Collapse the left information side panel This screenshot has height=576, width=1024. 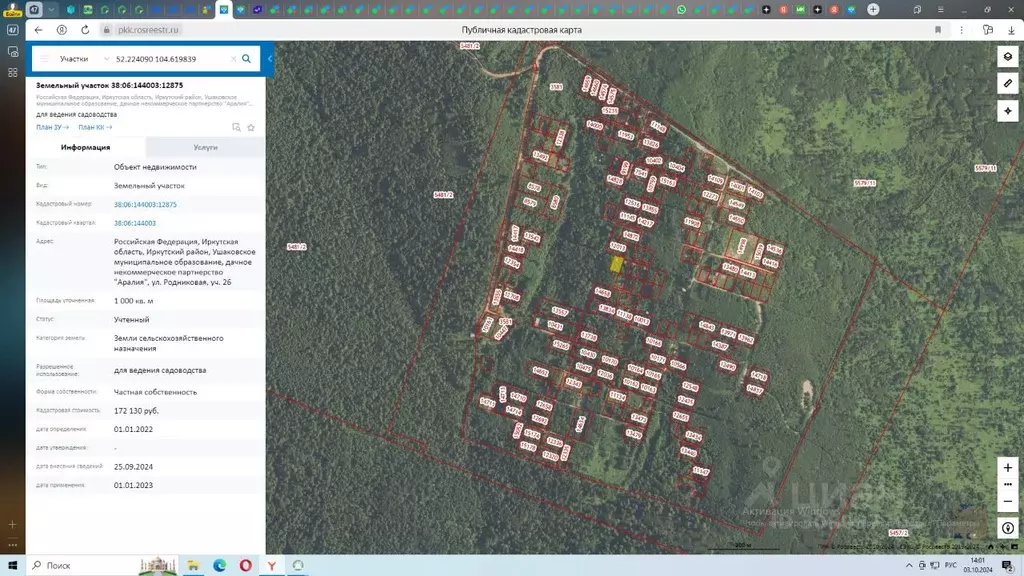[x=269, y=59]
